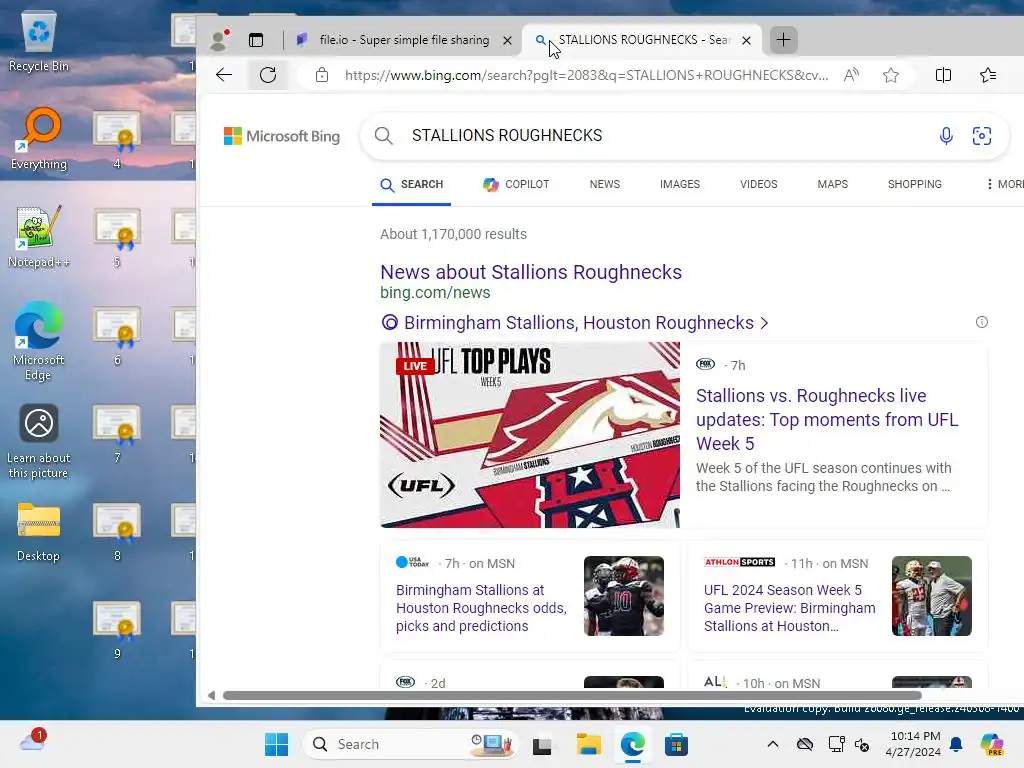Click the browser address bar URL
Image resolution: width=1024 pixels, height=768 pixels.
coord(586,75)
